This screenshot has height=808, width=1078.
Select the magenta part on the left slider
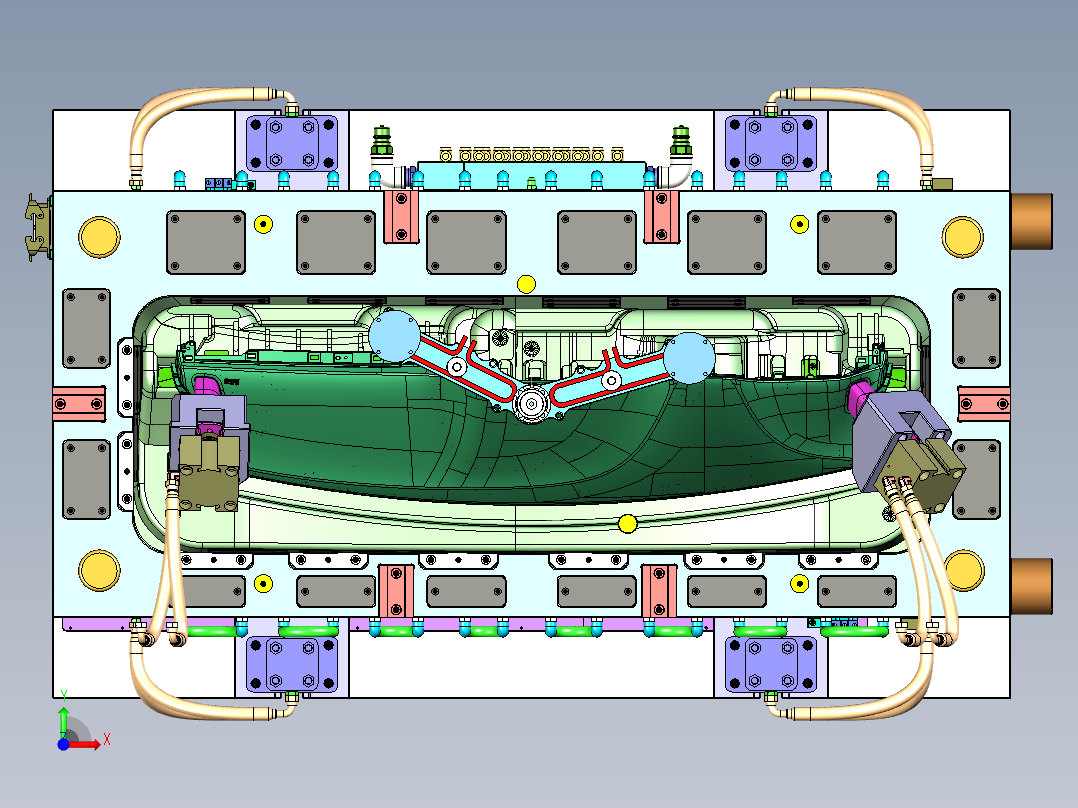(x=206, y=386)
